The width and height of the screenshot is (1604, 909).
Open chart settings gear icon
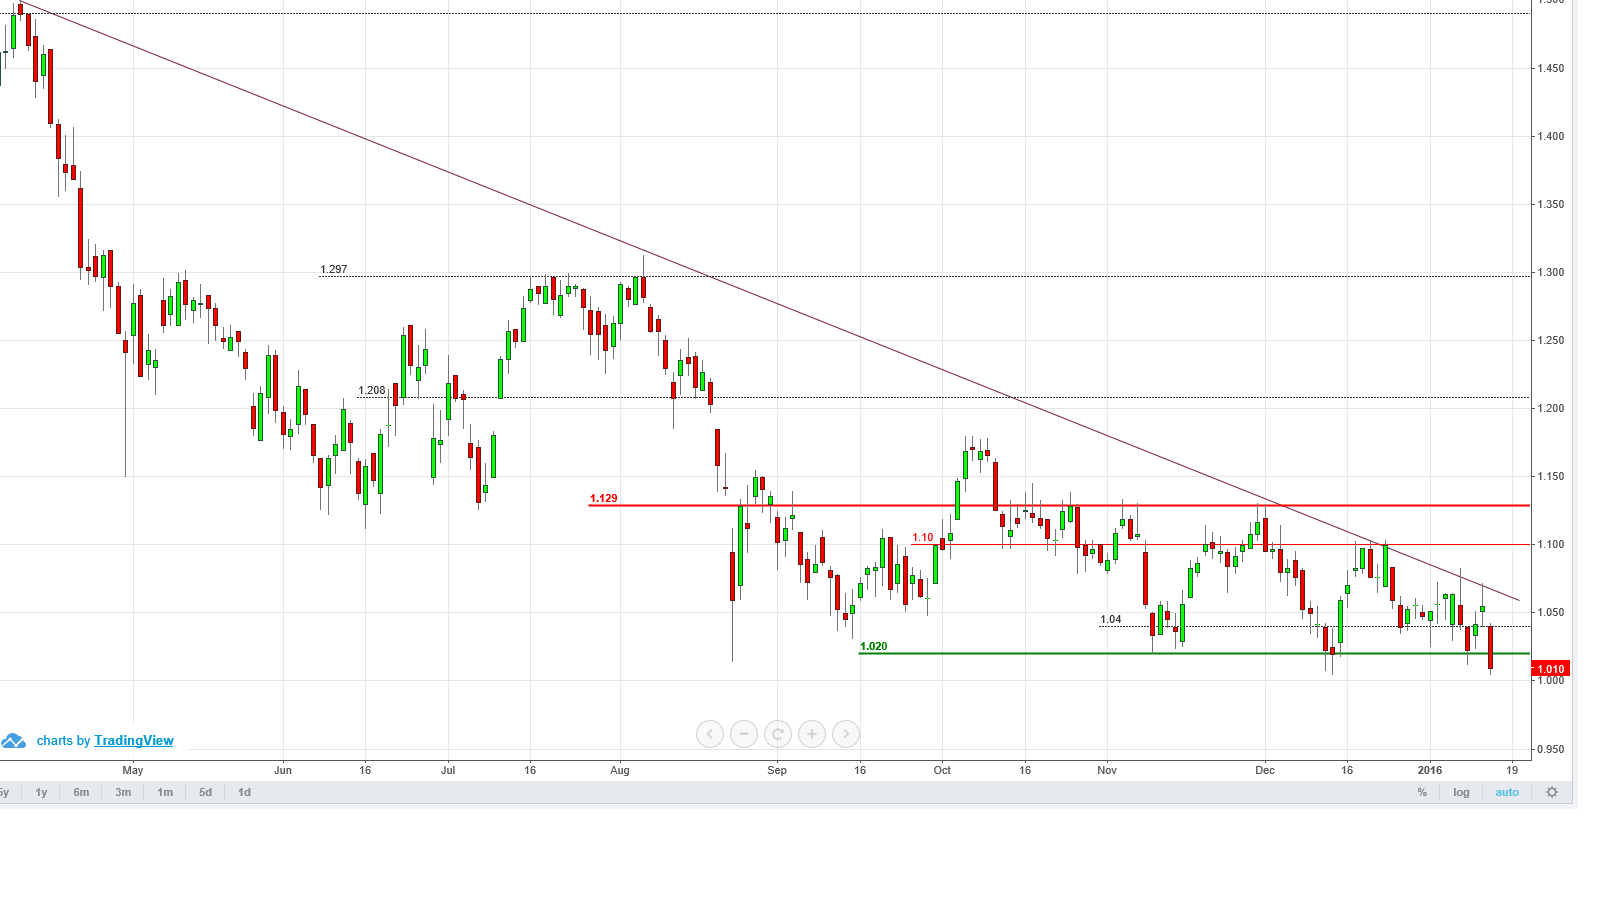[x=1552, y=792]
